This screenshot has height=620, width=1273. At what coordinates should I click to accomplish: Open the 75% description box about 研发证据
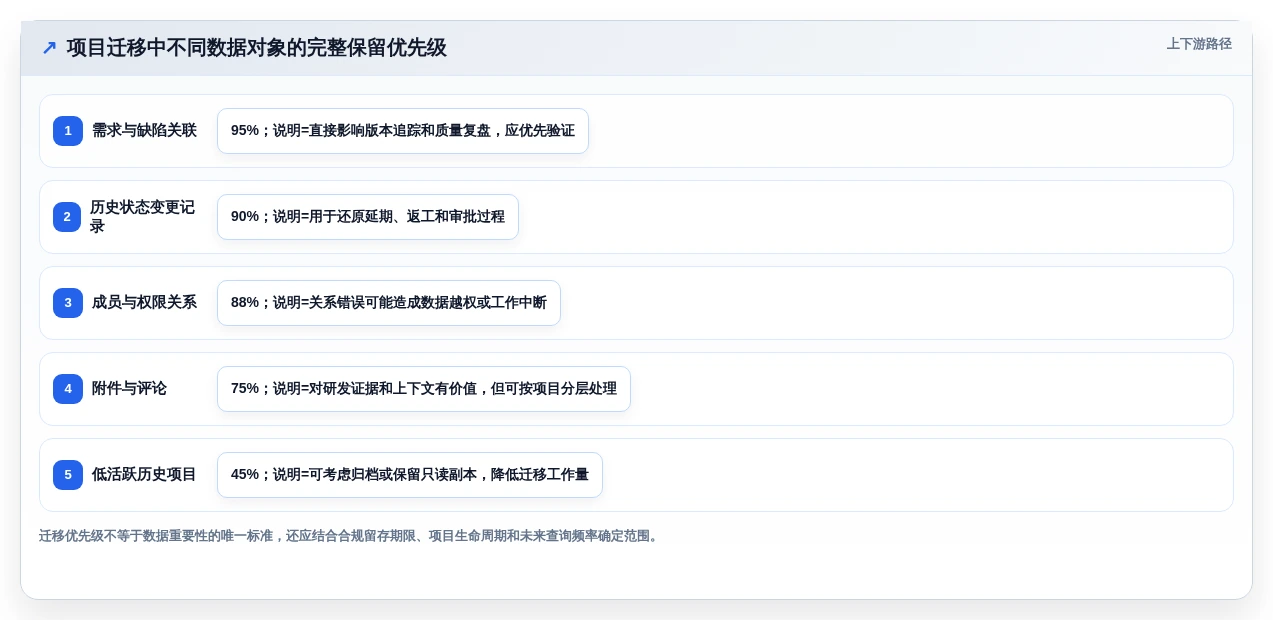point(424,389)
